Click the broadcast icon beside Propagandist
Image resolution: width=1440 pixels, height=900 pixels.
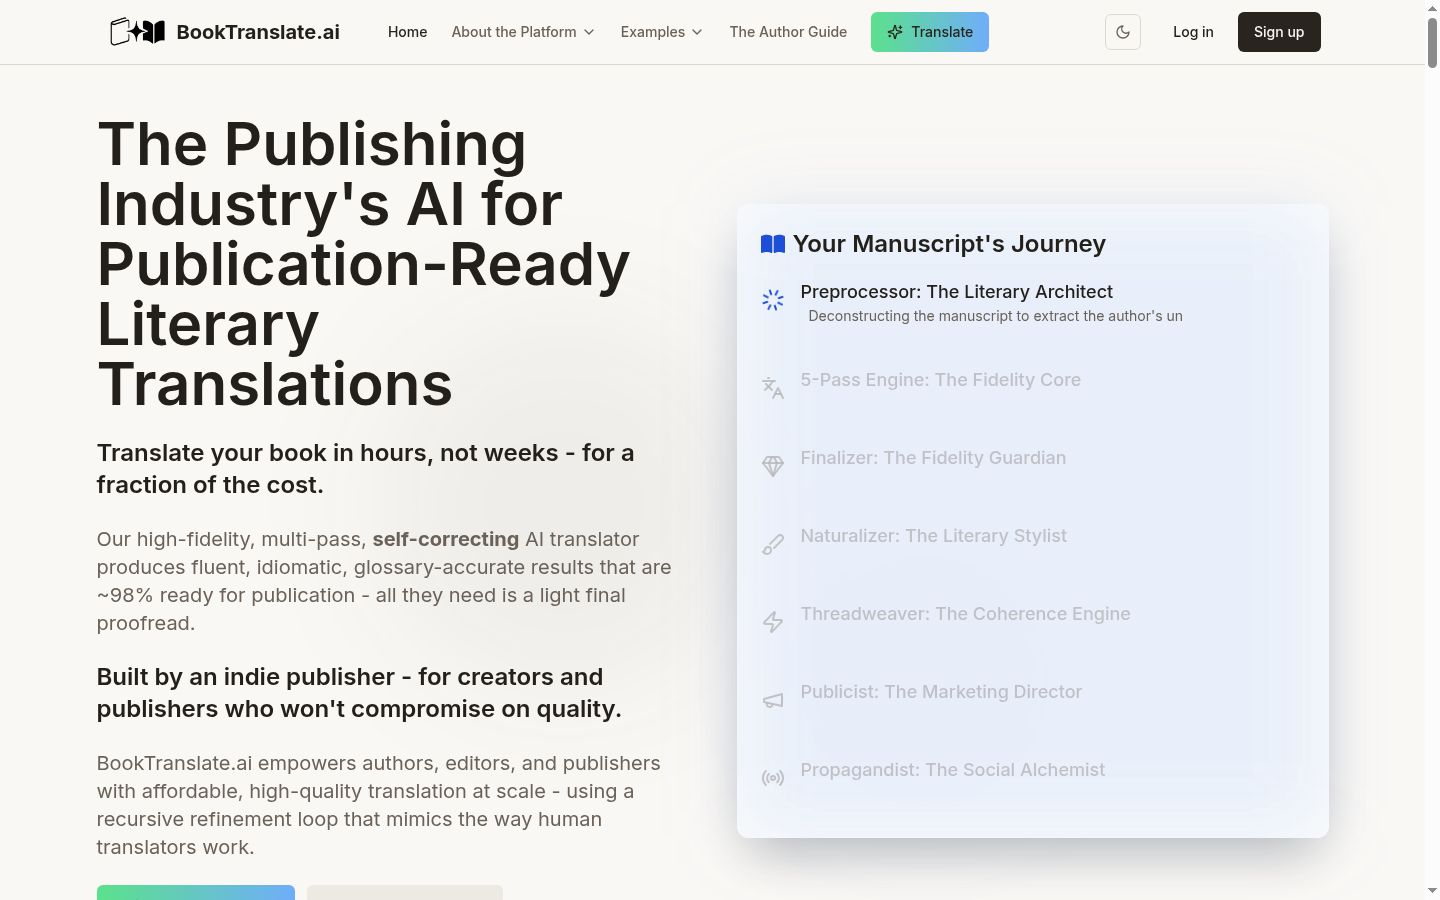773,778
